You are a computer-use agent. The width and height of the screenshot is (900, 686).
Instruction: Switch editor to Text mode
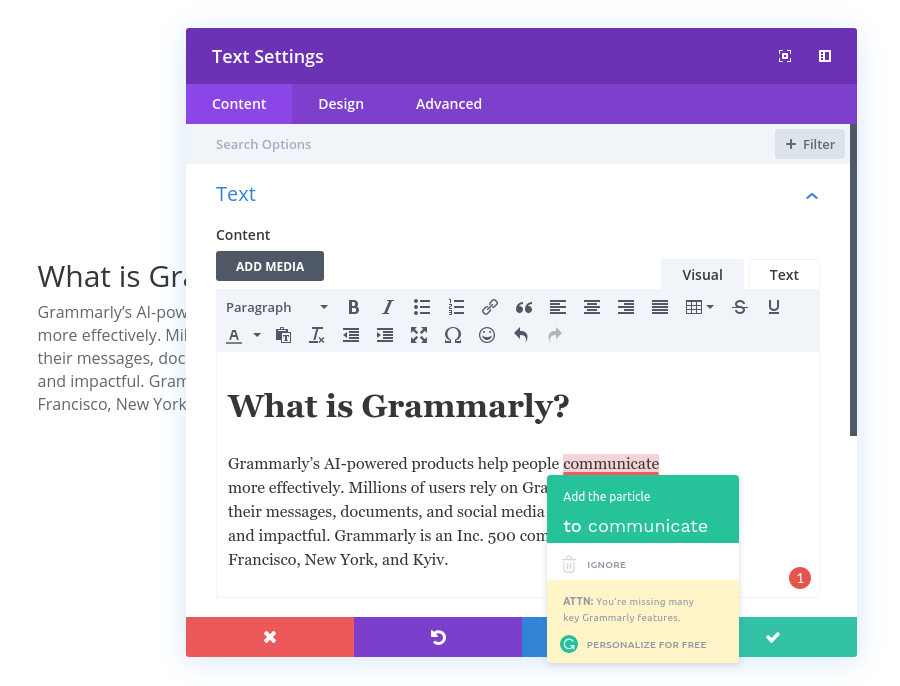tap(784, 275)
